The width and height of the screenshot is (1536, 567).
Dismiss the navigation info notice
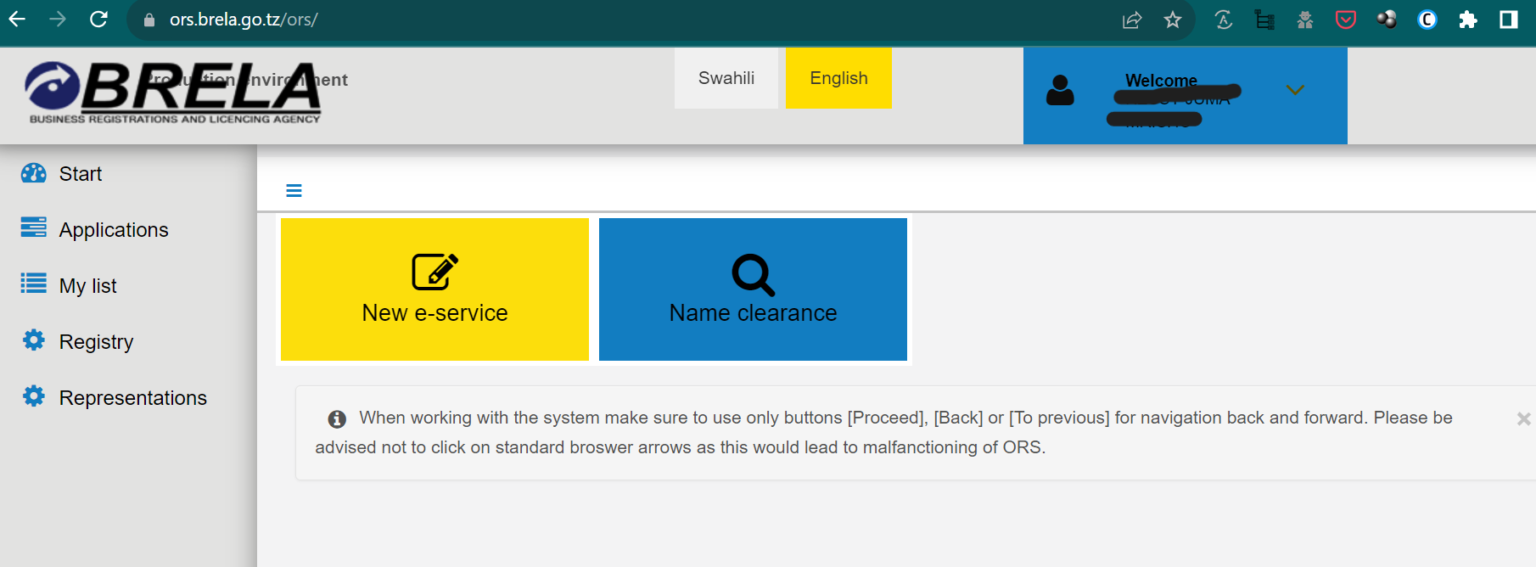click(x=1523, y=419)
